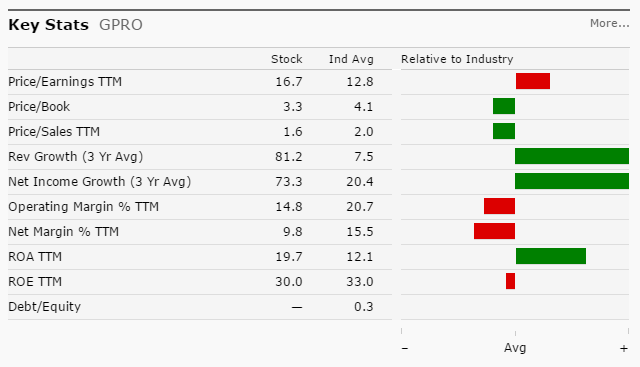Click the Key Stats title
Screen dimensions: 640x367
coord(49,25)
